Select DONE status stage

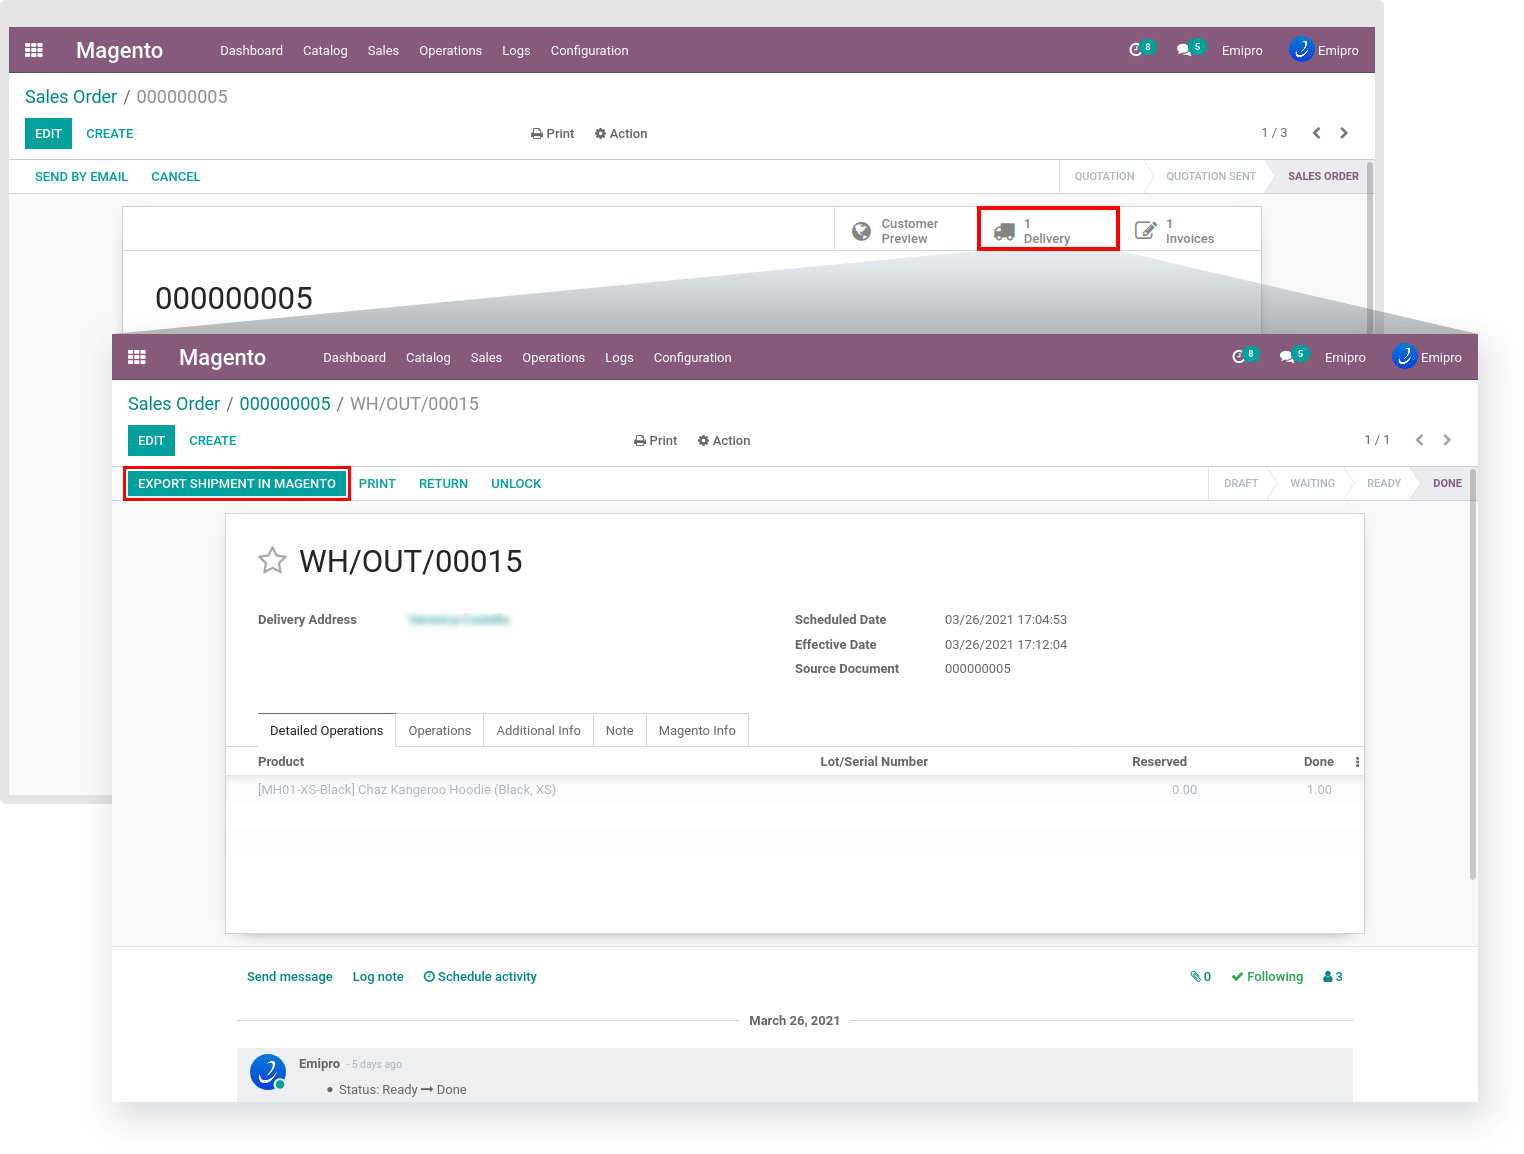point(1446,483)
